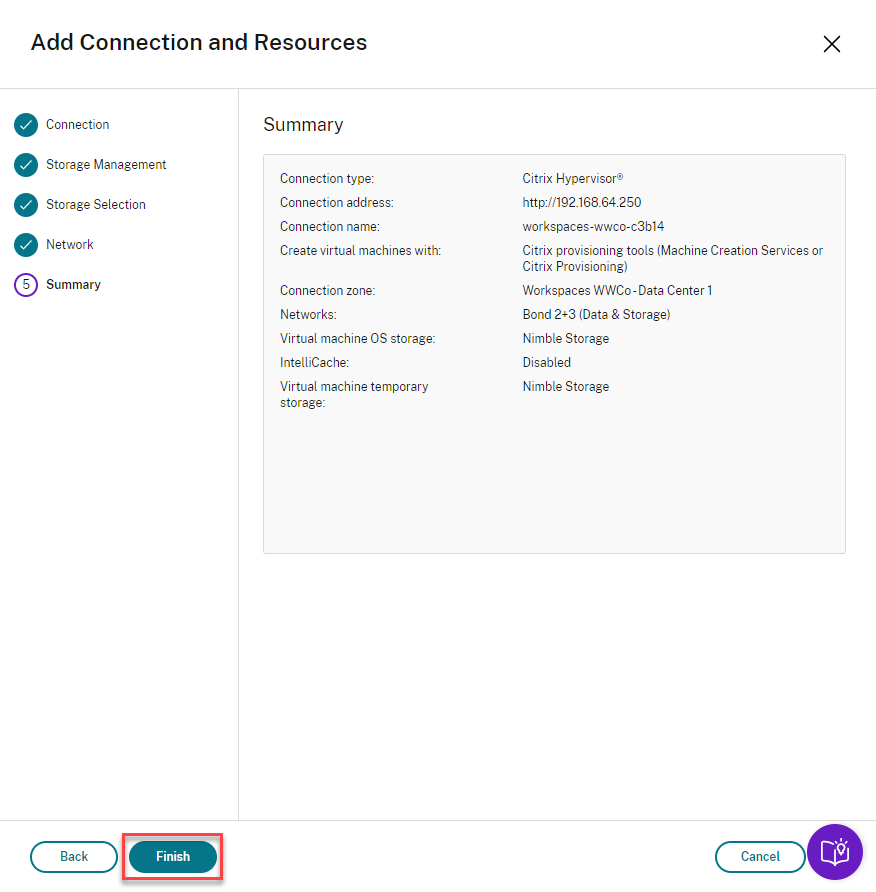Click the Storage Selection checkmark icon
Viewport: 876px width, 892px height.
[26, 205]
